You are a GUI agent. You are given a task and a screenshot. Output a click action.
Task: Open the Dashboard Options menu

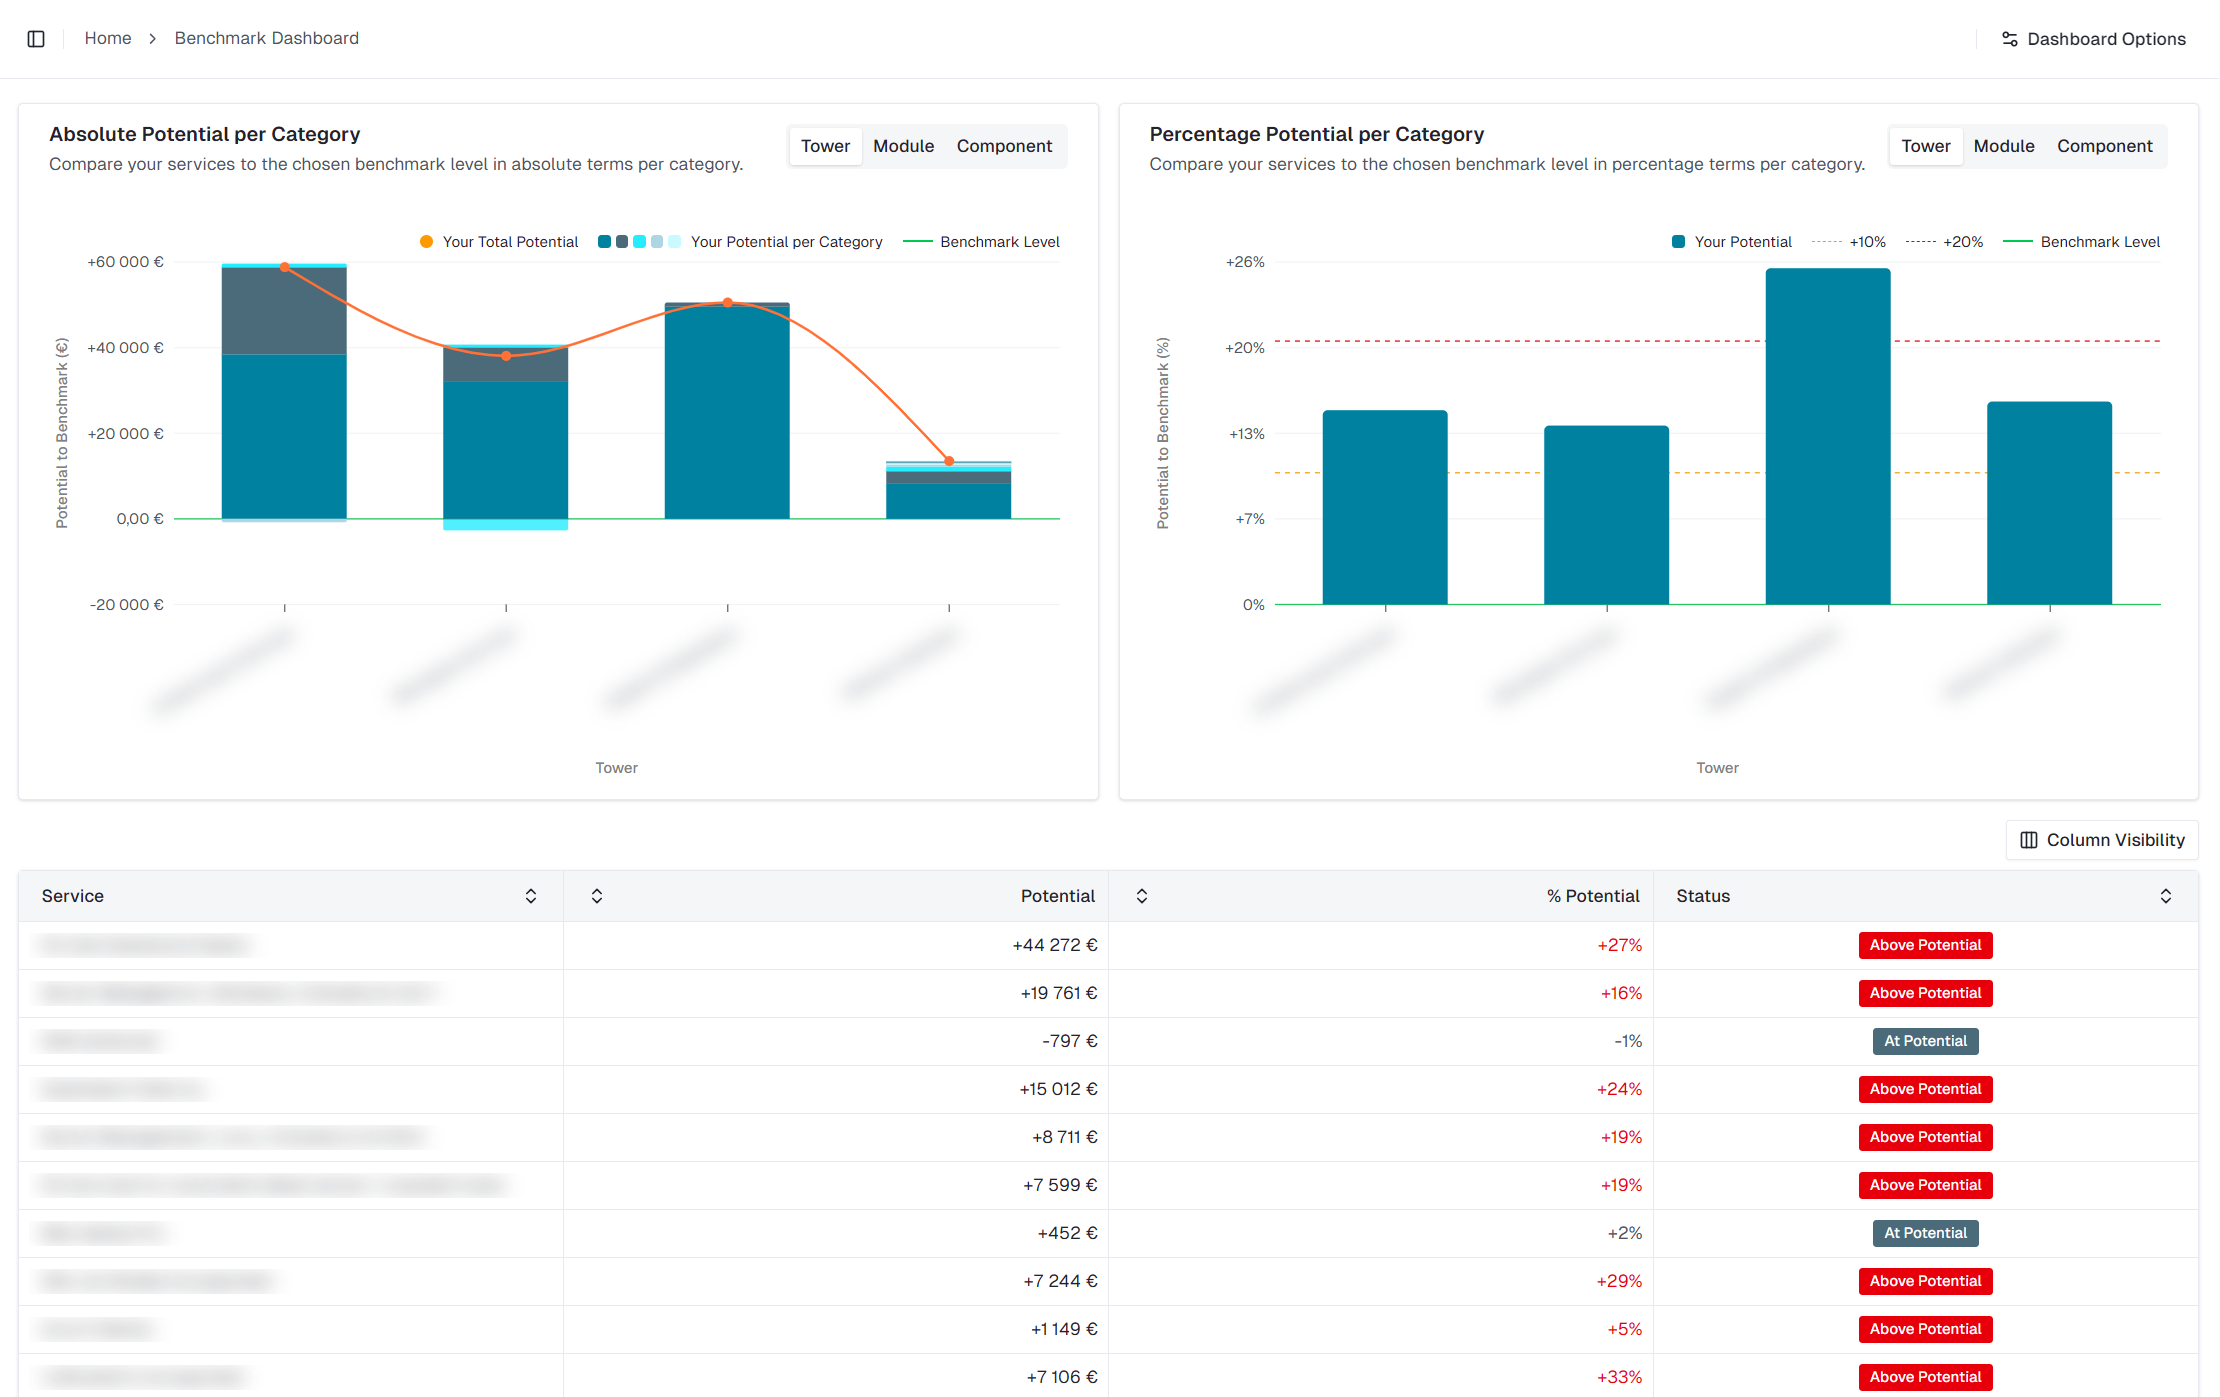[x=2105, y=39]
